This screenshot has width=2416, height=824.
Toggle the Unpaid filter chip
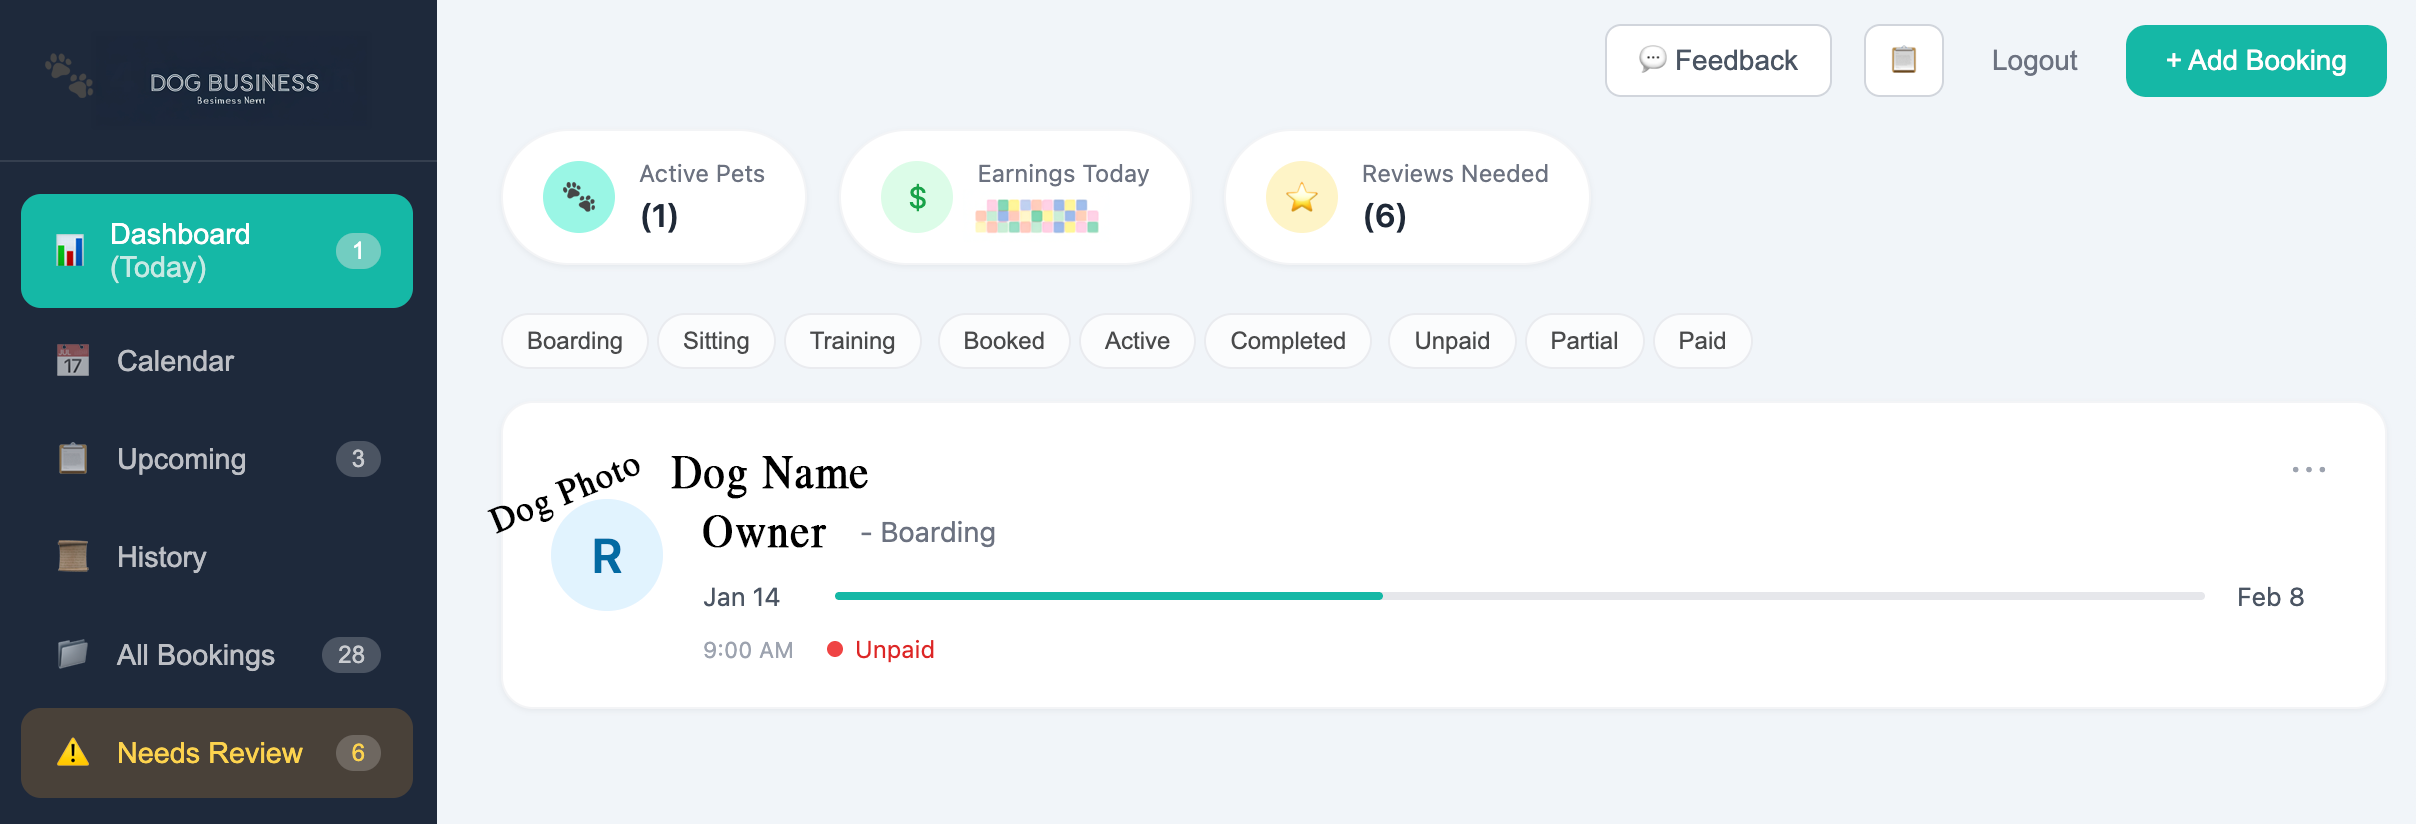point(1451,341)
